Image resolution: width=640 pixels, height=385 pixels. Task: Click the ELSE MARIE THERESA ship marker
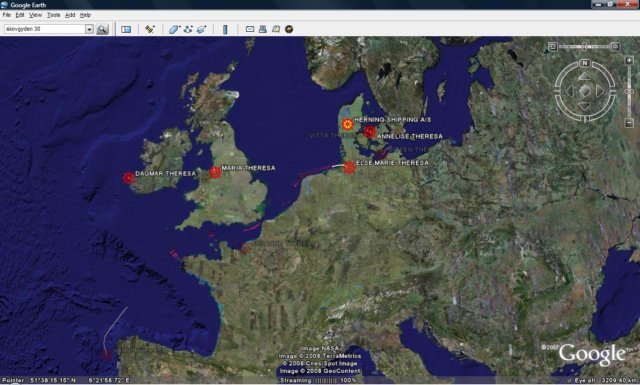coord(349,167)
